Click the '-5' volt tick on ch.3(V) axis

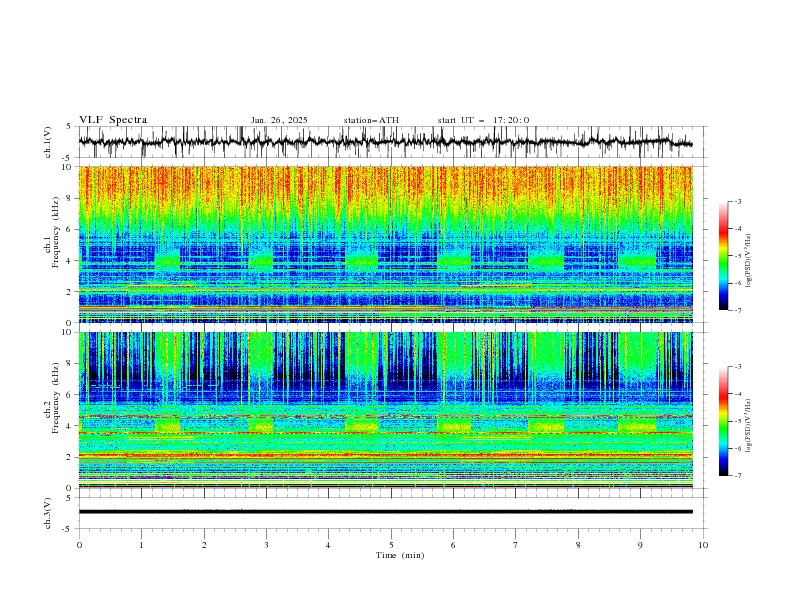[x=67, y=529]
